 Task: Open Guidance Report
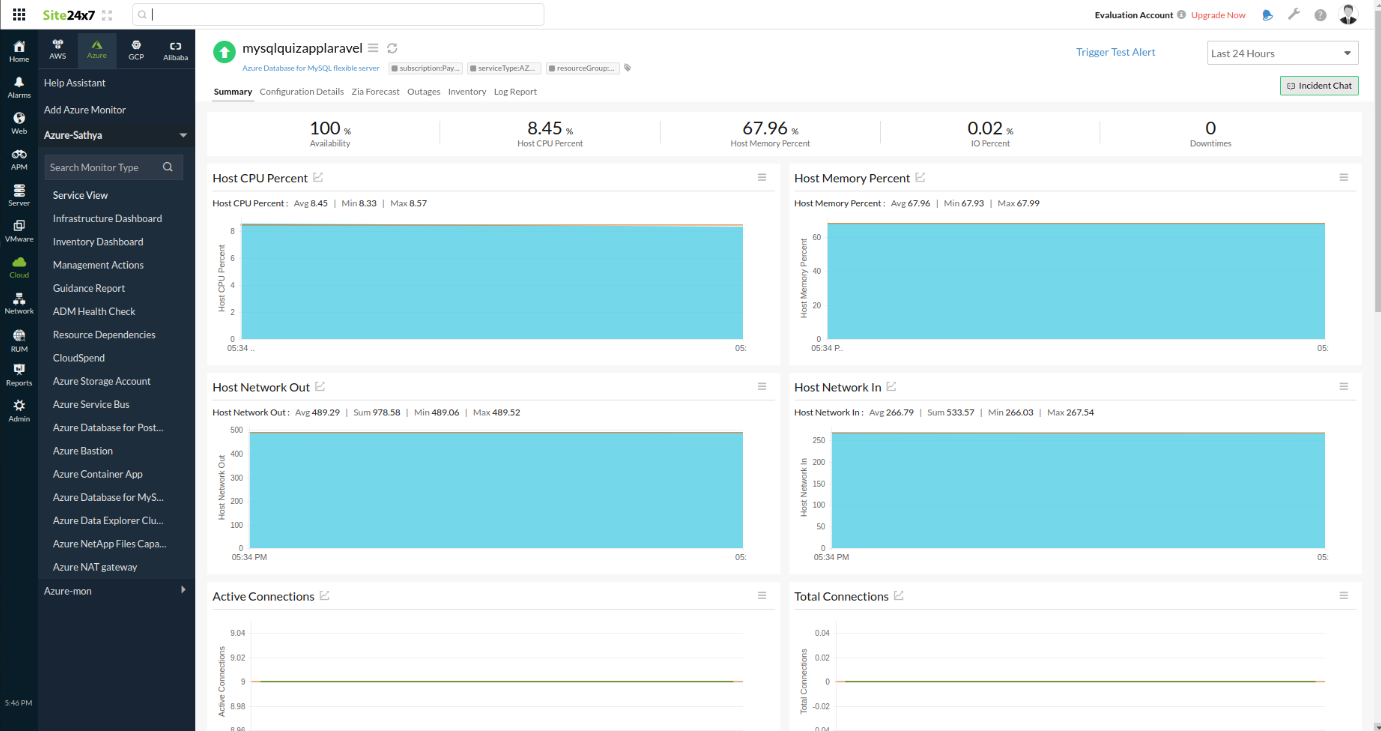coord(89,288)
